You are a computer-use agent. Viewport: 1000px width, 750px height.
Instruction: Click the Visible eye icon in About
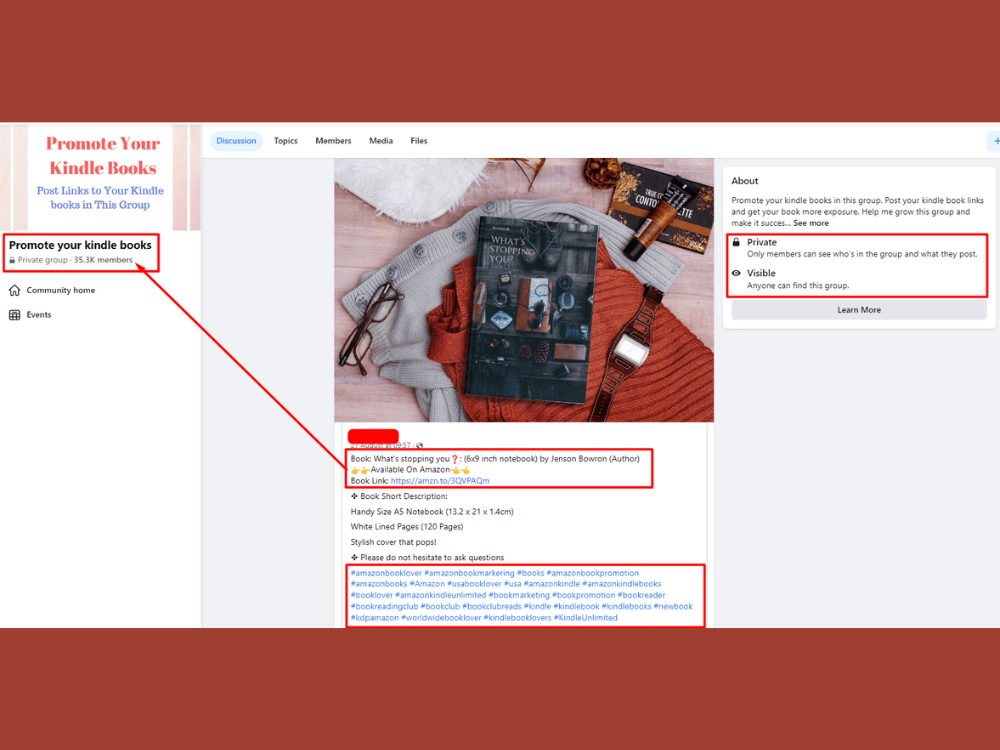point(736,273)
